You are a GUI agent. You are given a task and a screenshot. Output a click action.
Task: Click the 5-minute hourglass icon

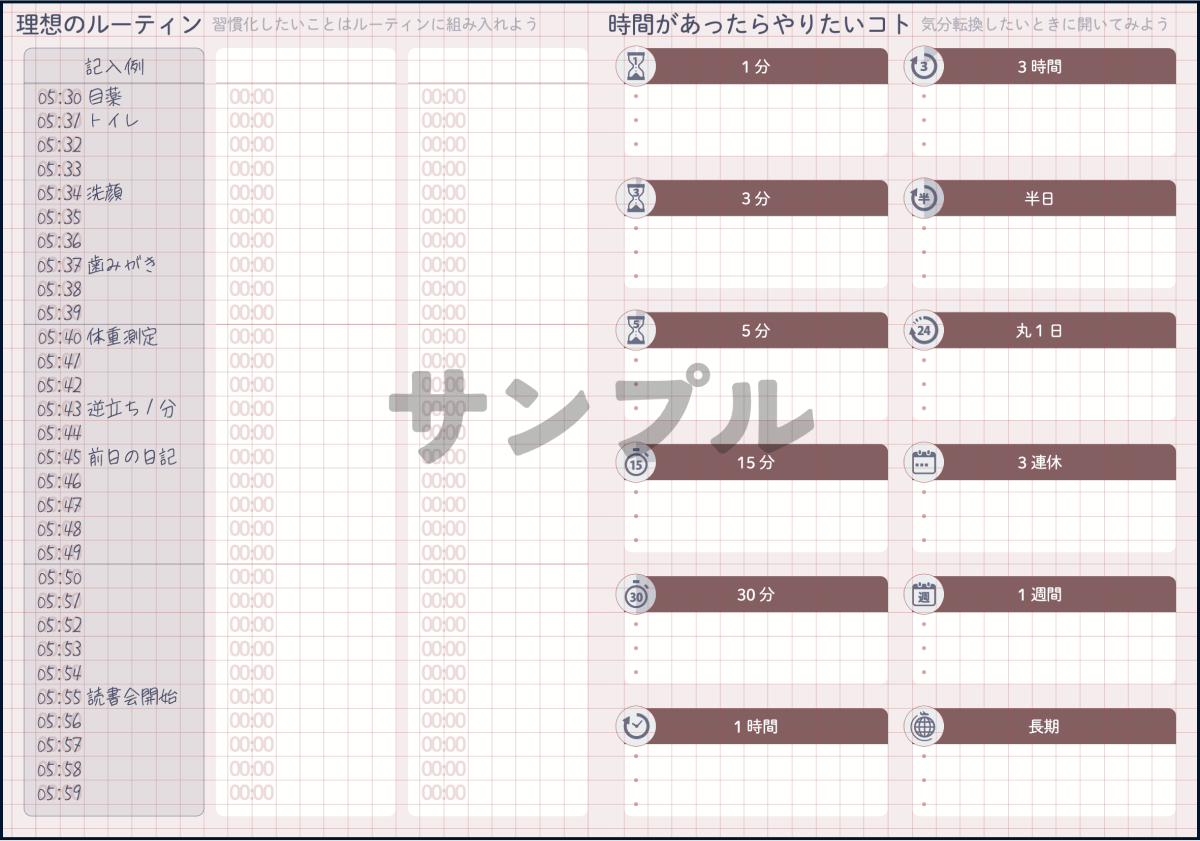tap(635, 331)
